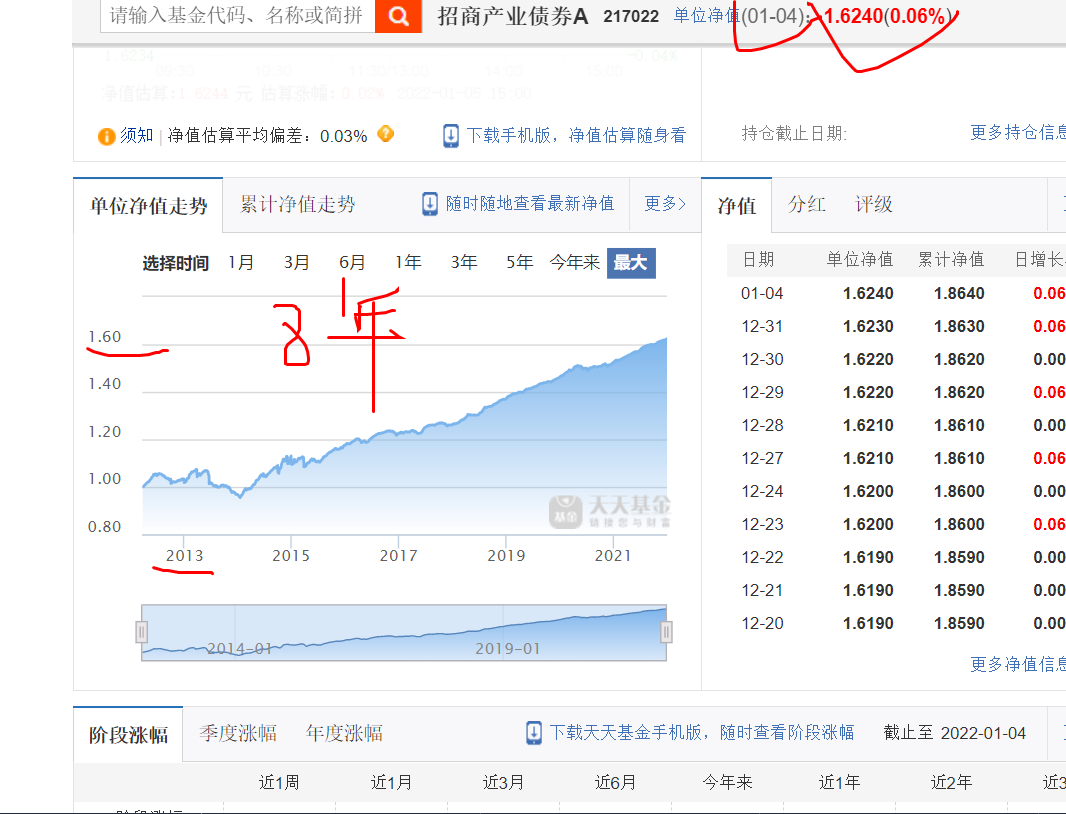
Task: Click phone icon beside 下载天天基金手机版
Action: tap(534, 733)
